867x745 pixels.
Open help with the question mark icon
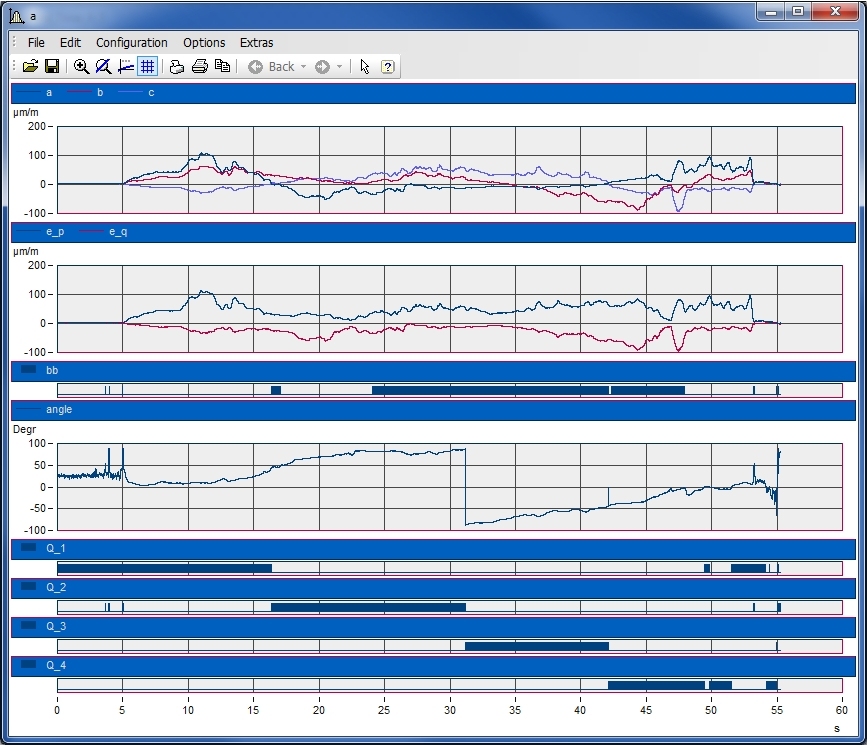tap(388, 67)
